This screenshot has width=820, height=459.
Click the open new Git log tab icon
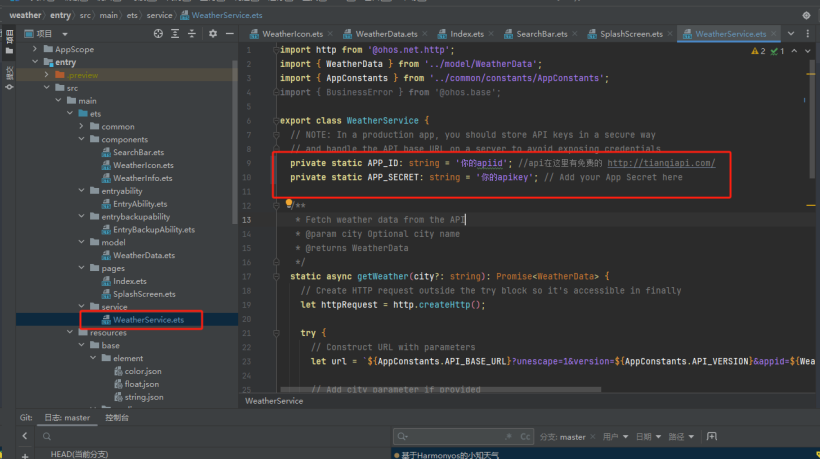(x=712, y=436)
